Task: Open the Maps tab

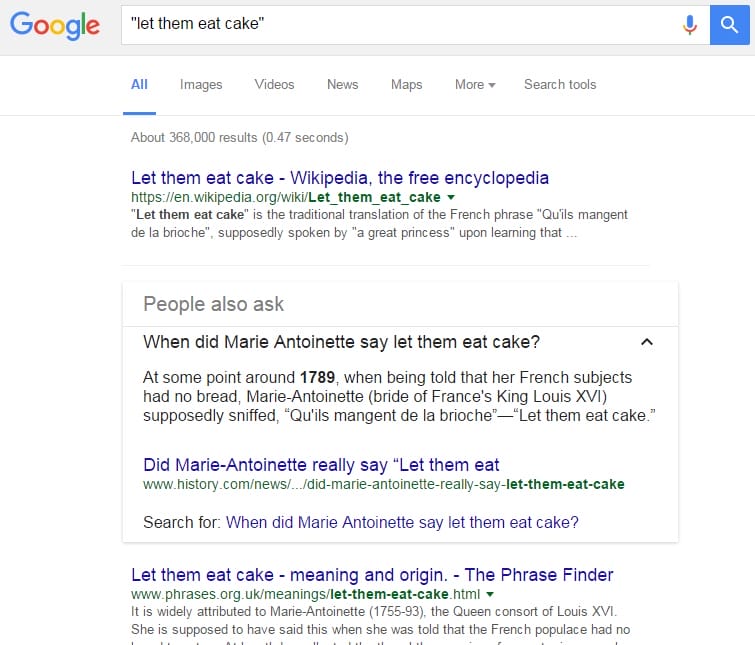Action: click(406, 85)
